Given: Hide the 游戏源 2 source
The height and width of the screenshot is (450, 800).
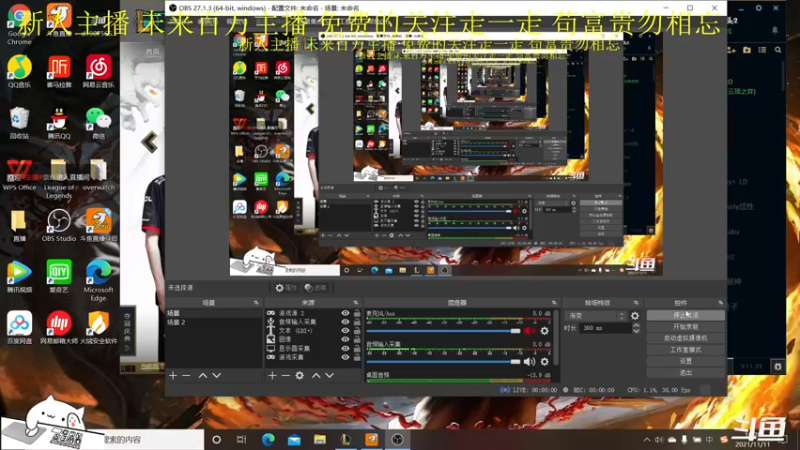Looking at the screenshot, I should tap(345, 313).
